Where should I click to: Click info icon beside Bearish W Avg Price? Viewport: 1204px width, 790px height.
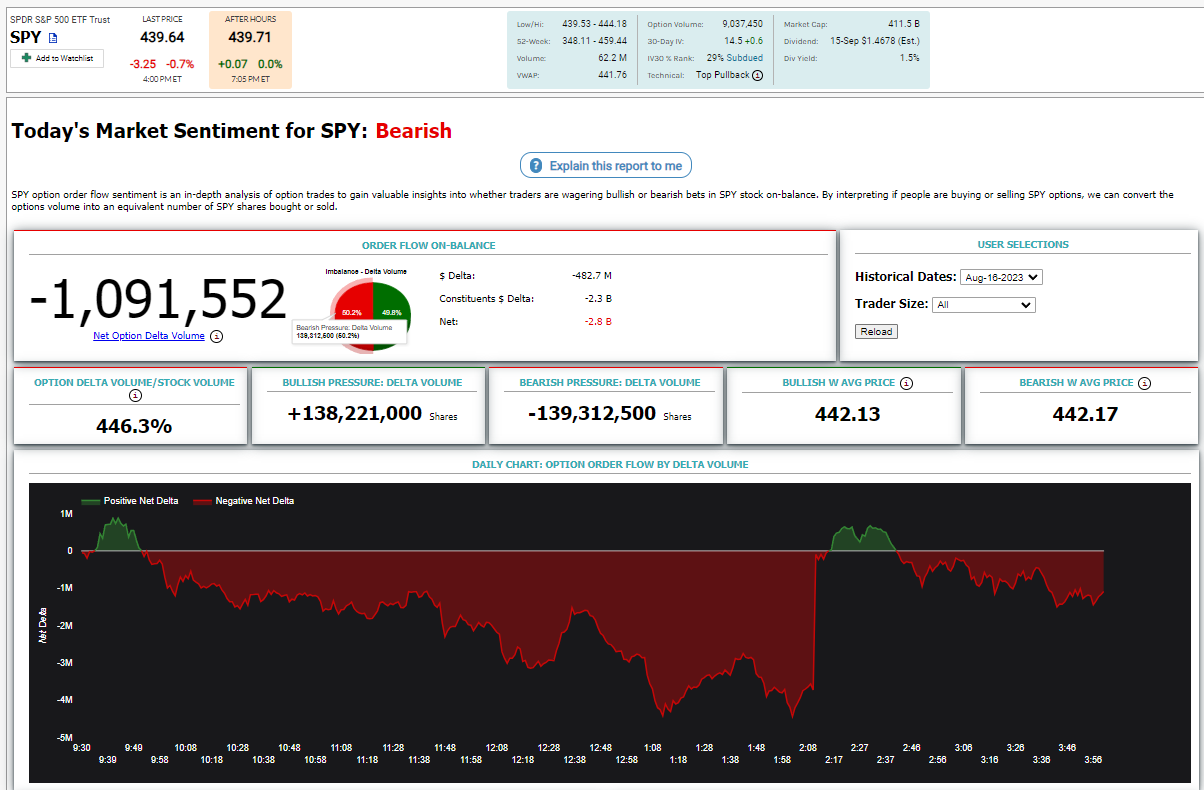pyautogui.click(x=1145, y=383)
